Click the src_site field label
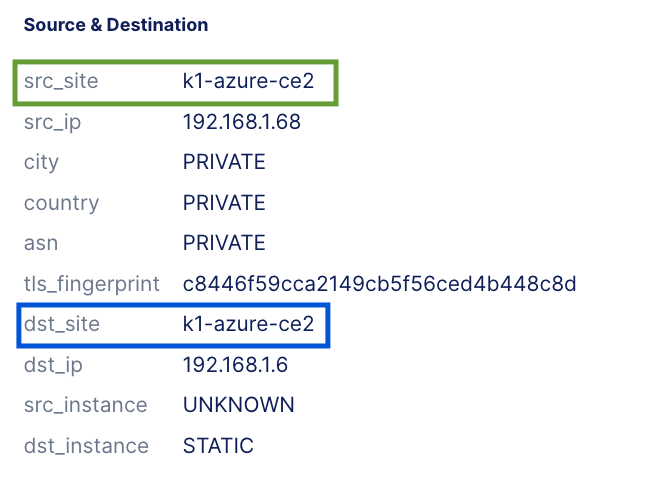The width and height of the screenshot is (650, 484). pos(61,82)
